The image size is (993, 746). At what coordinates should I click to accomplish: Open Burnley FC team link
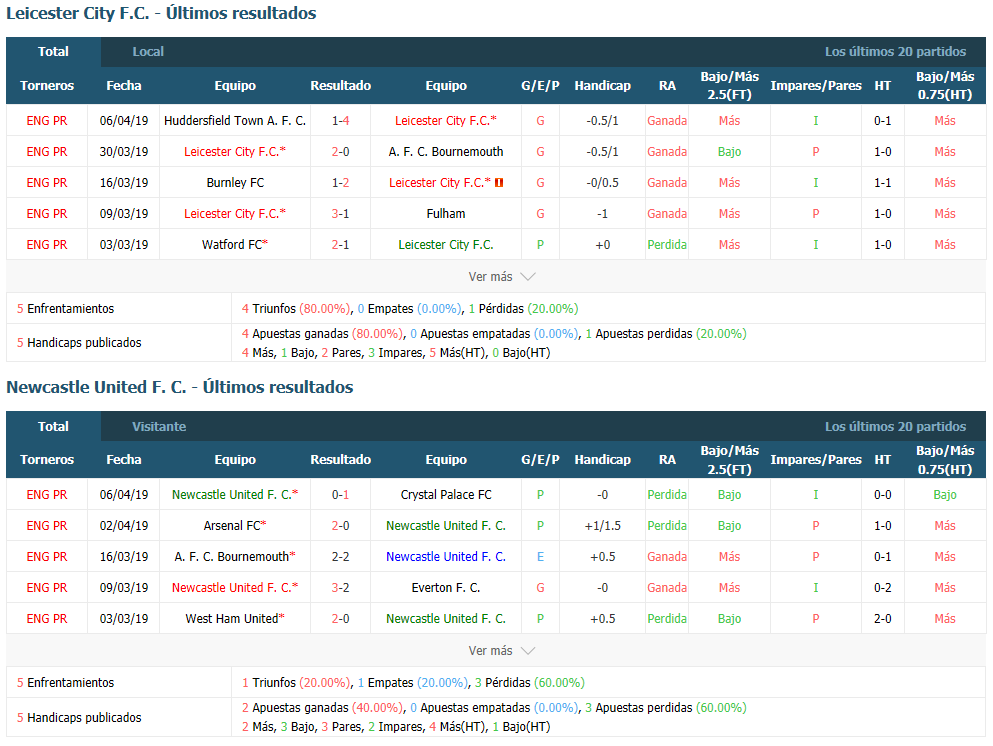click(235, 182)
